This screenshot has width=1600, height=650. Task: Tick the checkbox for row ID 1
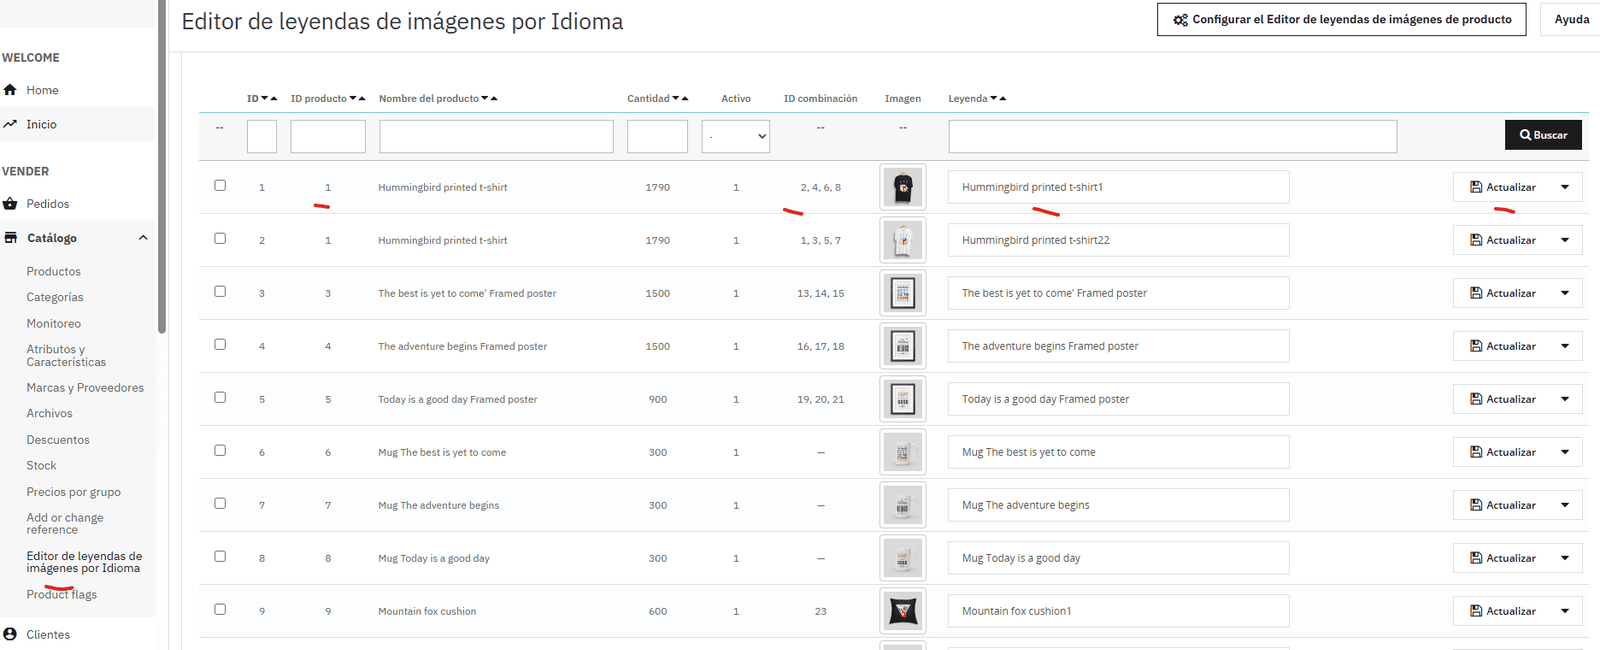pos(220,186)
